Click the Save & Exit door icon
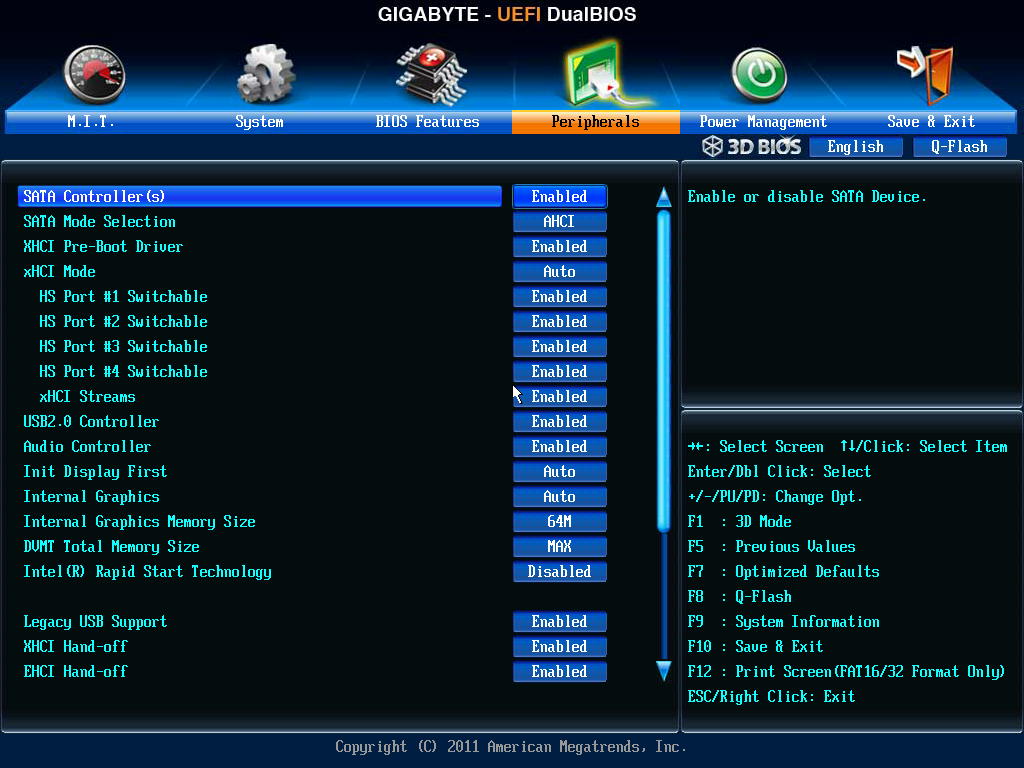The height and width of the screenshot is (768, 1024). (x=926, y=75)
